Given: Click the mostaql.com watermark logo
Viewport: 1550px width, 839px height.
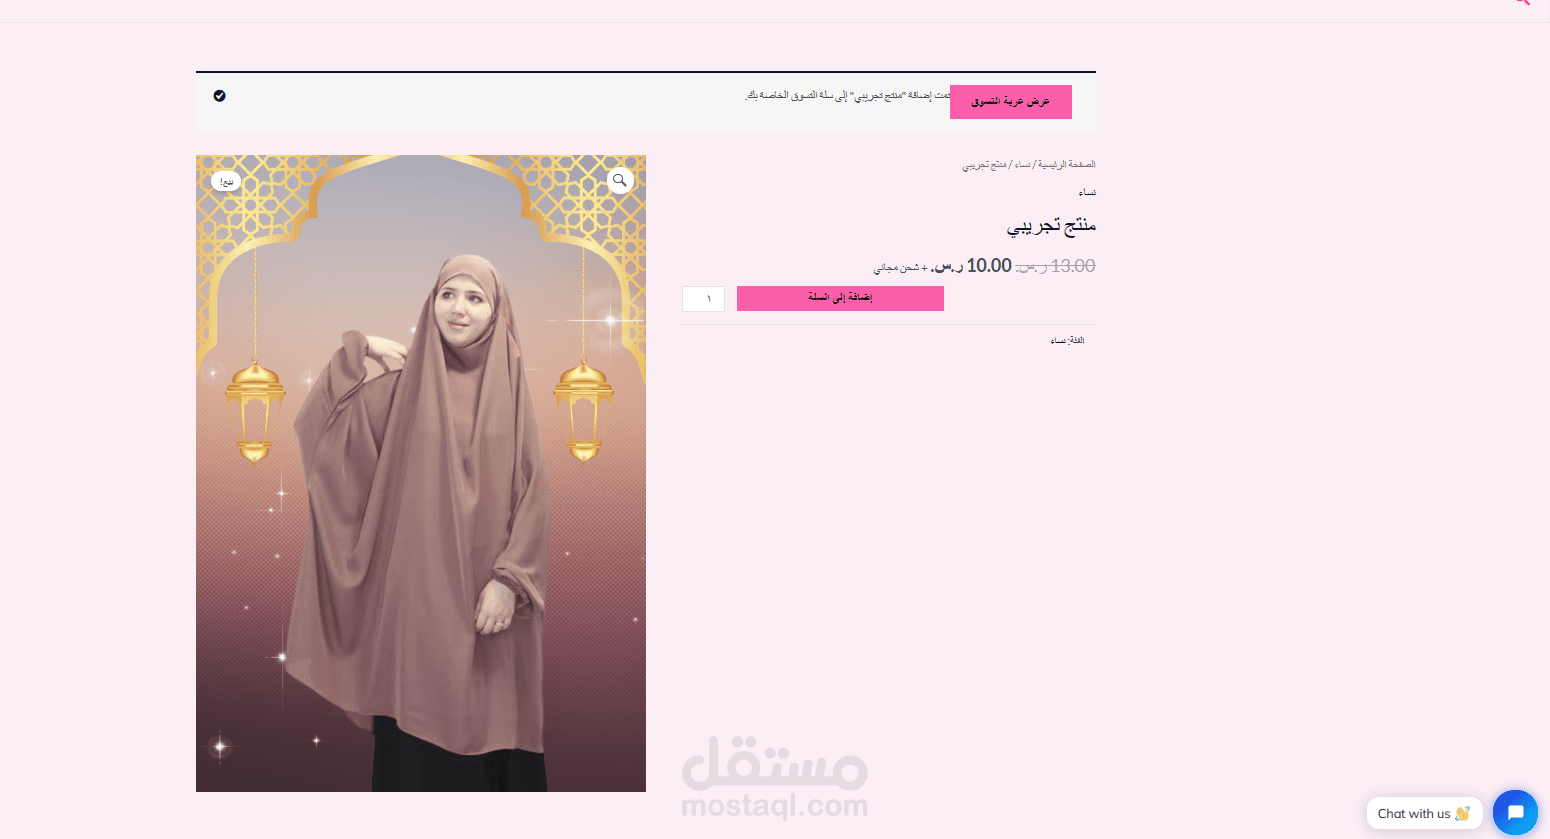Looking at the screenshot, I should [775, 778].
